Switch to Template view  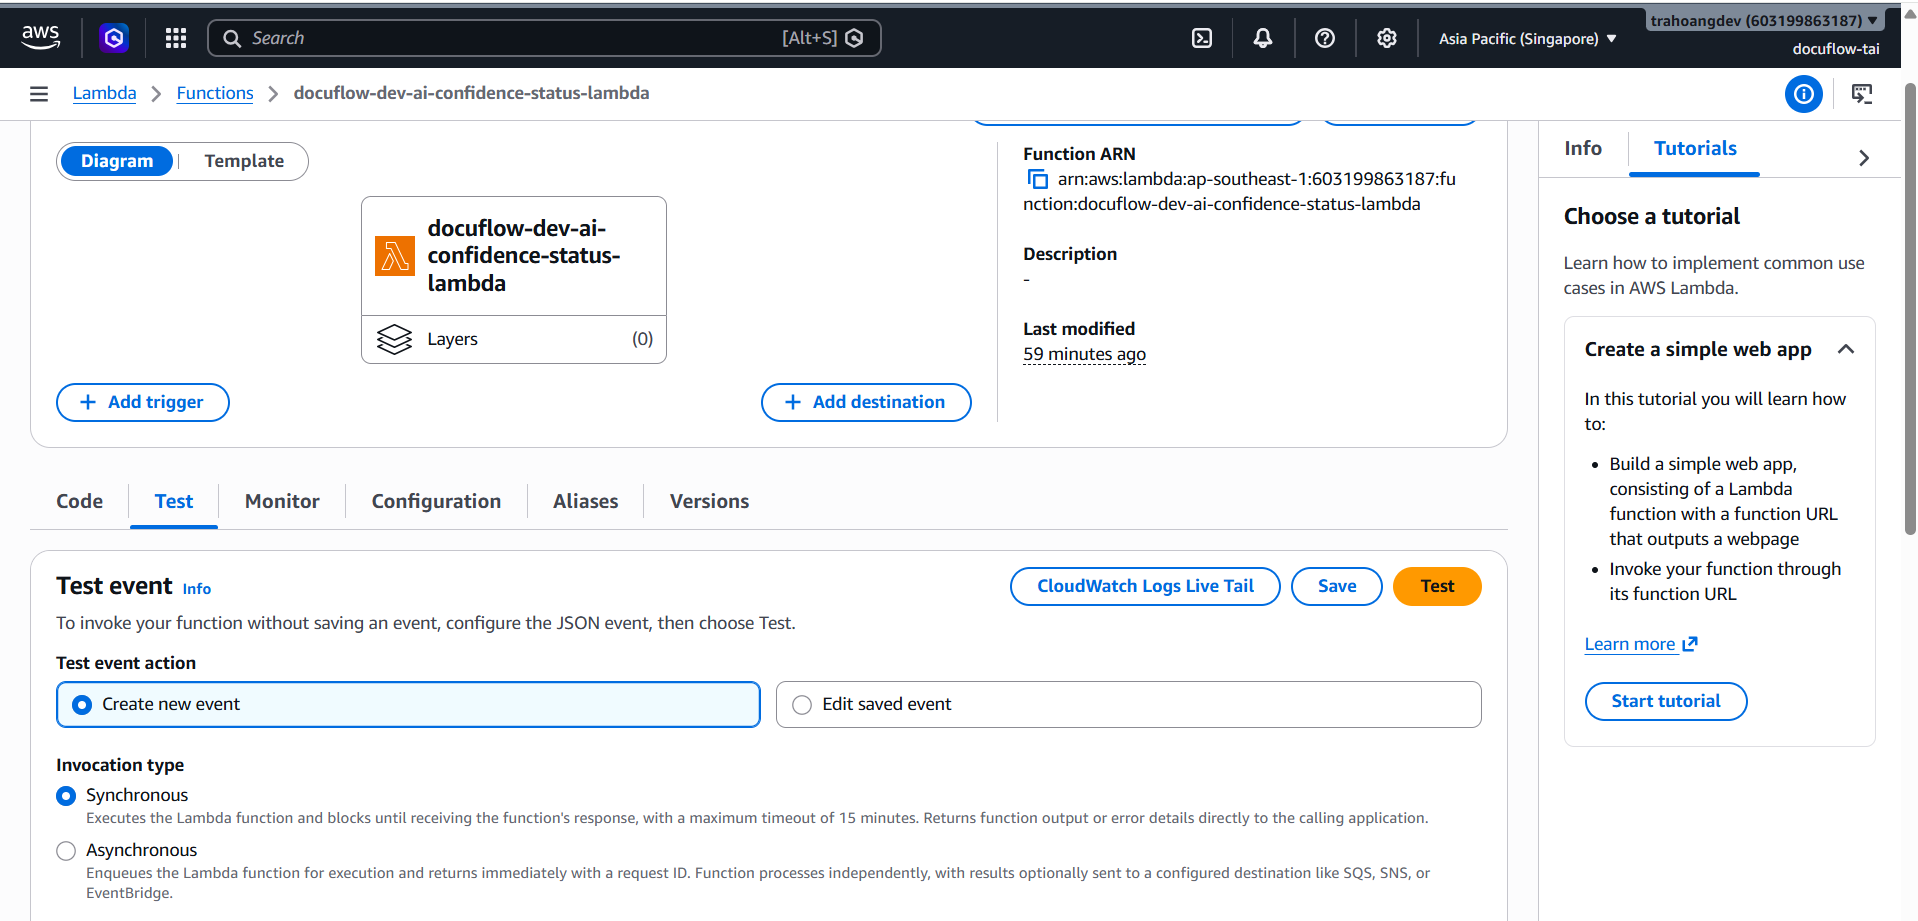(x=244, y=161)
